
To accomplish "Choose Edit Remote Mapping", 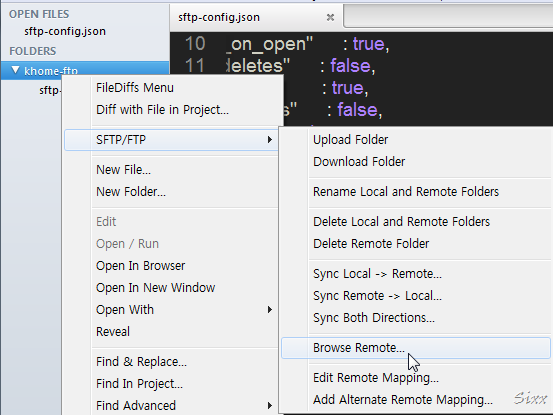I will point(376,378).
